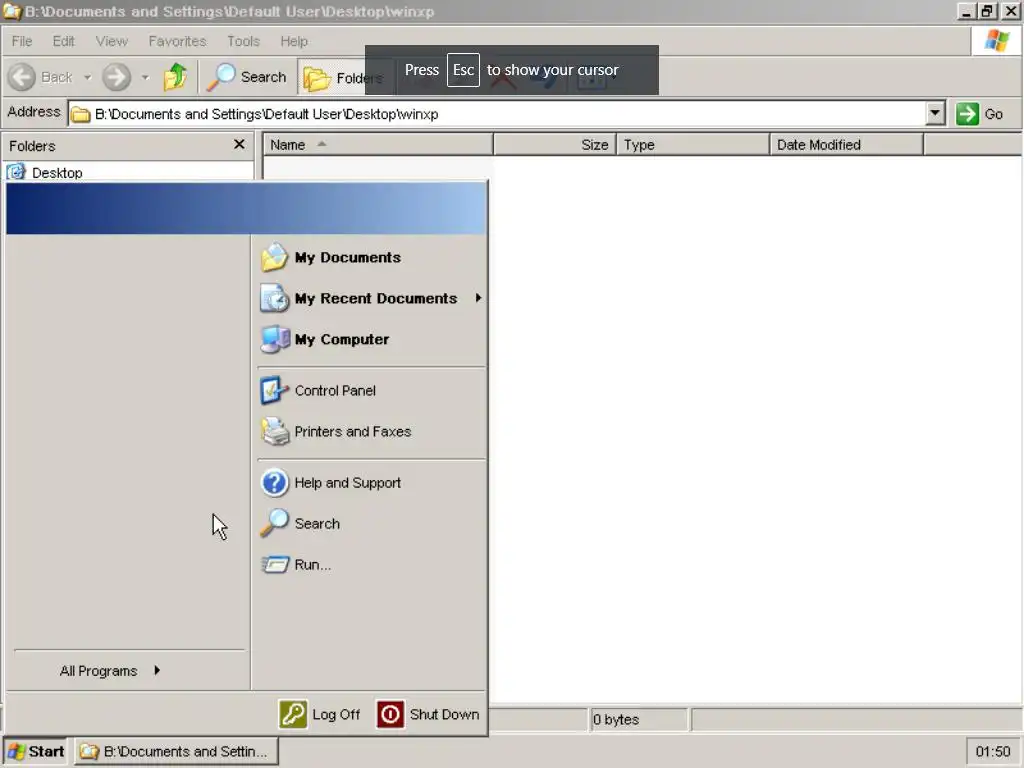Screen dimensions: 1024x768
Task: Click the Forward navigation arrow
Action: 117,77
